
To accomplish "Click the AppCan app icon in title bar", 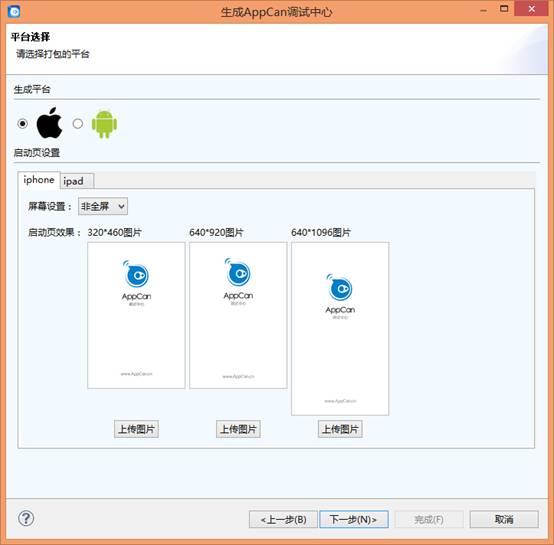I will pos(13,12).
